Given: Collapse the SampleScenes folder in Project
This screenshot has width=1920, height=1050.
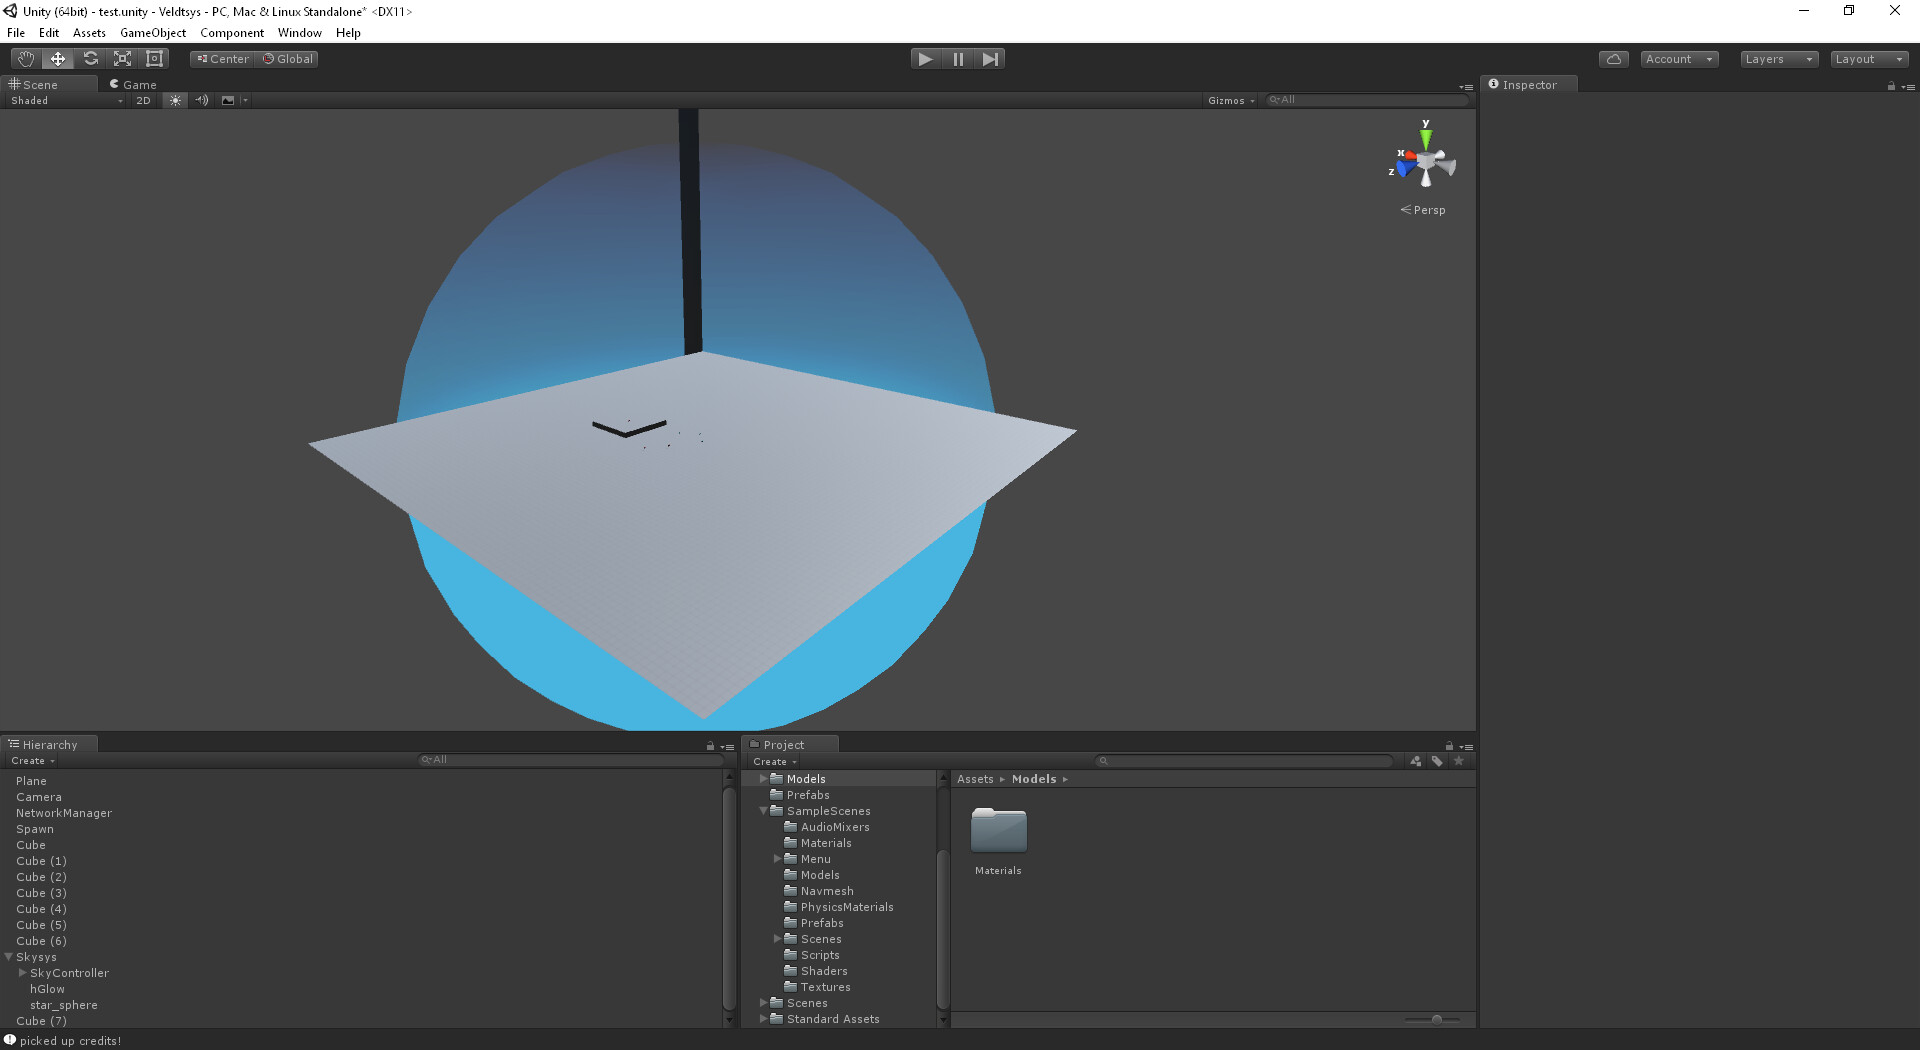Looking at the screenshot, I should (x=763, y=811).
